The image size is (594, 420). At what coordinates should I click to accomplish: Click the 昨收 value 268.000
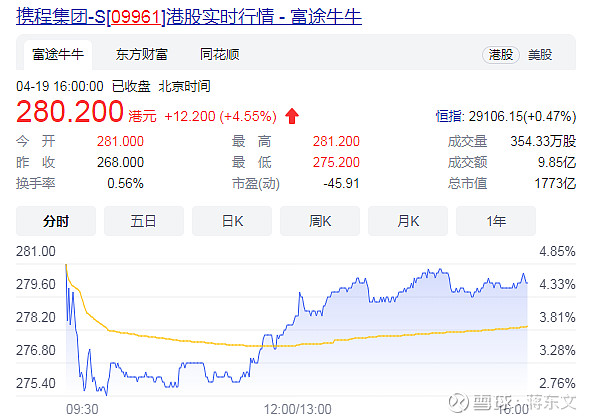120,162
